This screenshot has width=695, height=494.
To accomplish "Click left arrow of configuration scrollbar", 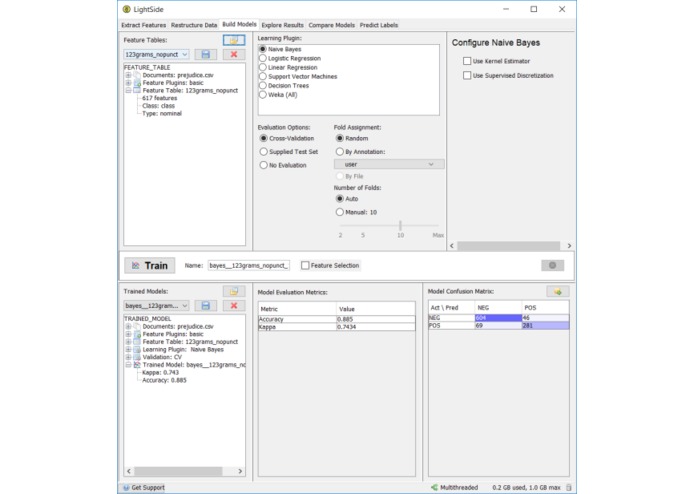I will tap(452, 245).
